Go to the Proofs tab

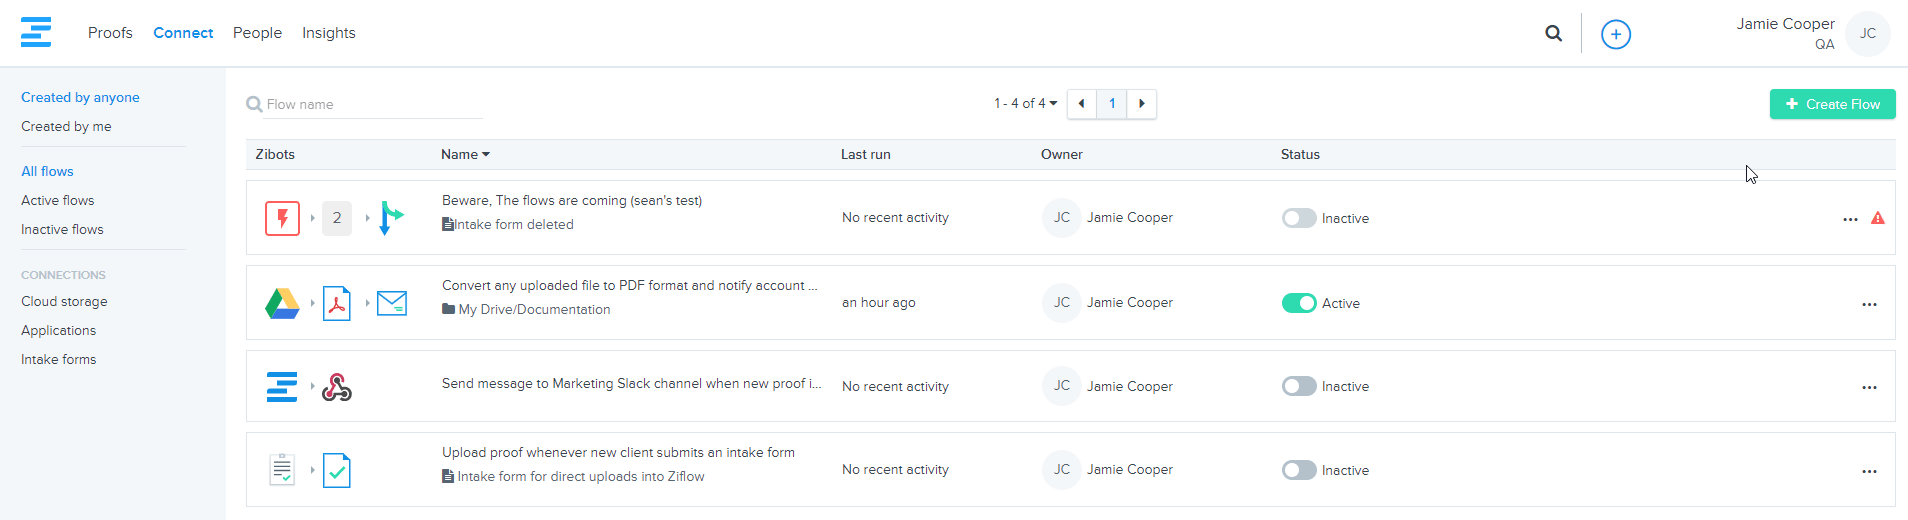[110, 33]
